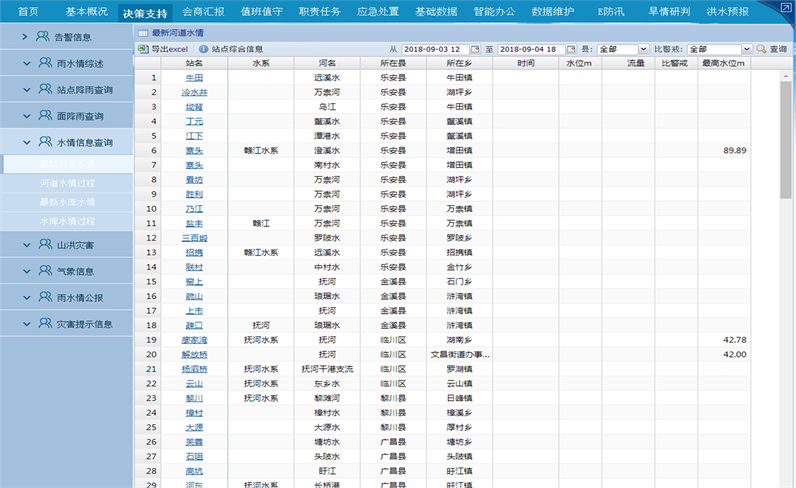Select 最新水库水情 submenu item
This screenshot has width=796, height=488.
[x=68, y=202]
